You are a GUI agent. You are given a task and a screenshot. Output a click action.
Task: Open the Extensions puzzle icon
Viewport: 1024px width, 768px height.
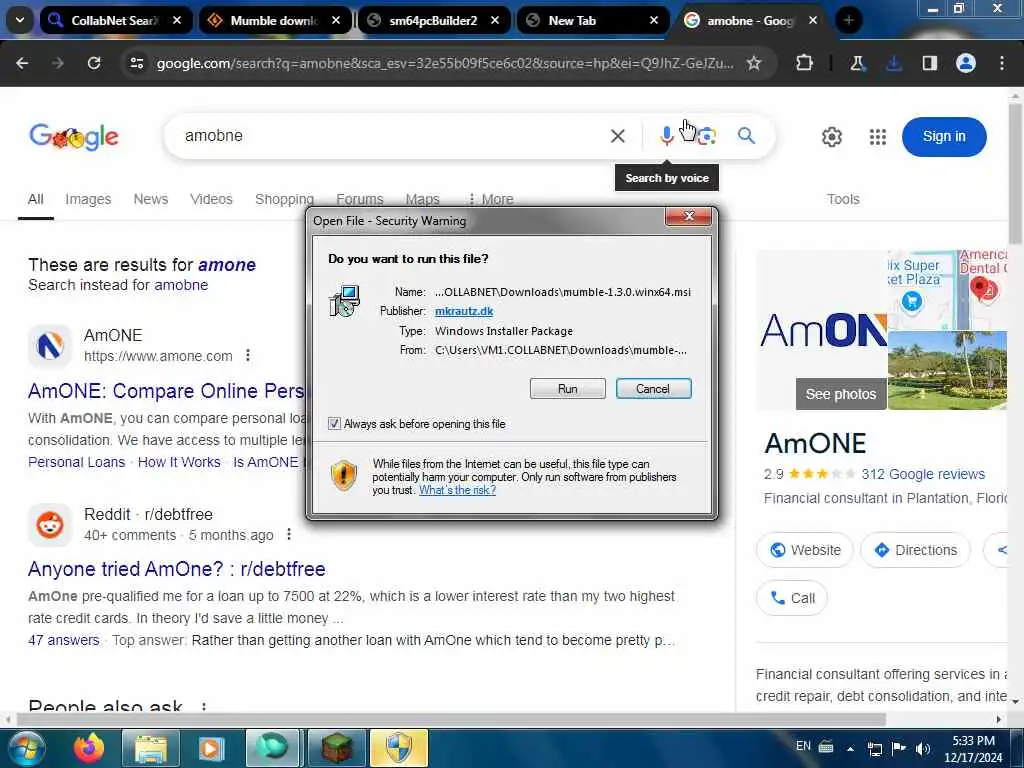coord(805,63)
